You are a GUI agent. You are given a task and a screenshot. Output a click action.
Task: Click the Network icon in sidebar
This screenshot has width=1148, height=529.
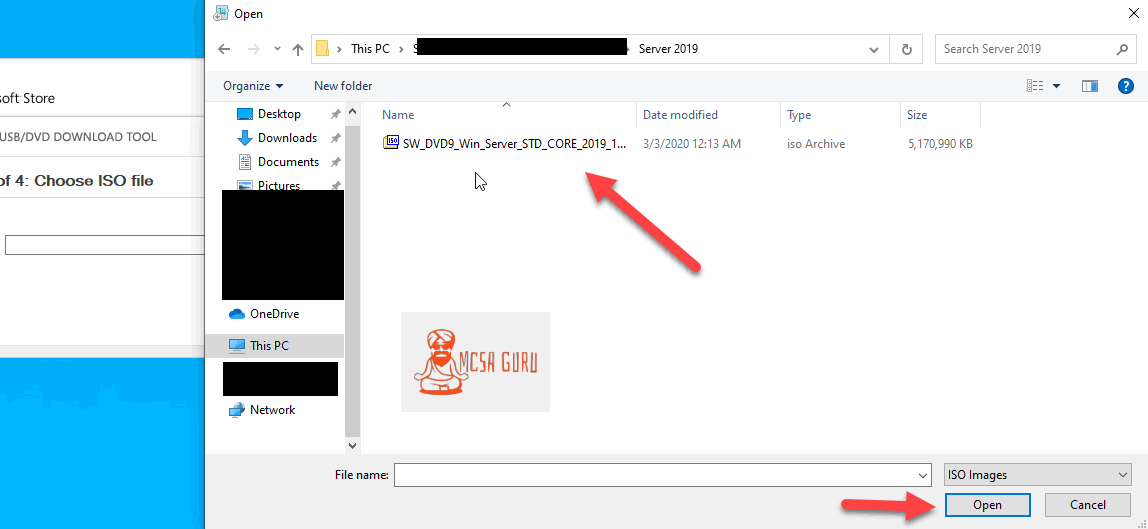click(236, 410)
